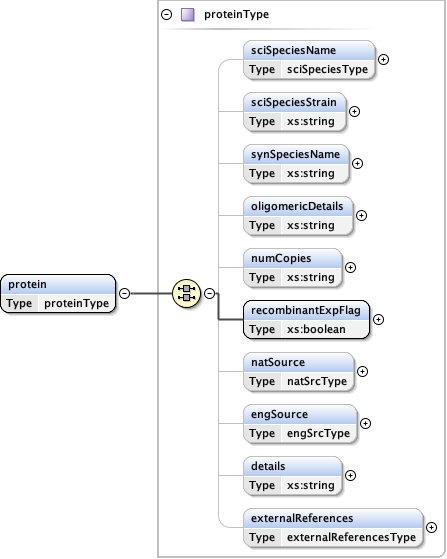Expand the sciSpeciesStrain plus icon
Screen dimensions: 447x559
(x=354, y=112)
